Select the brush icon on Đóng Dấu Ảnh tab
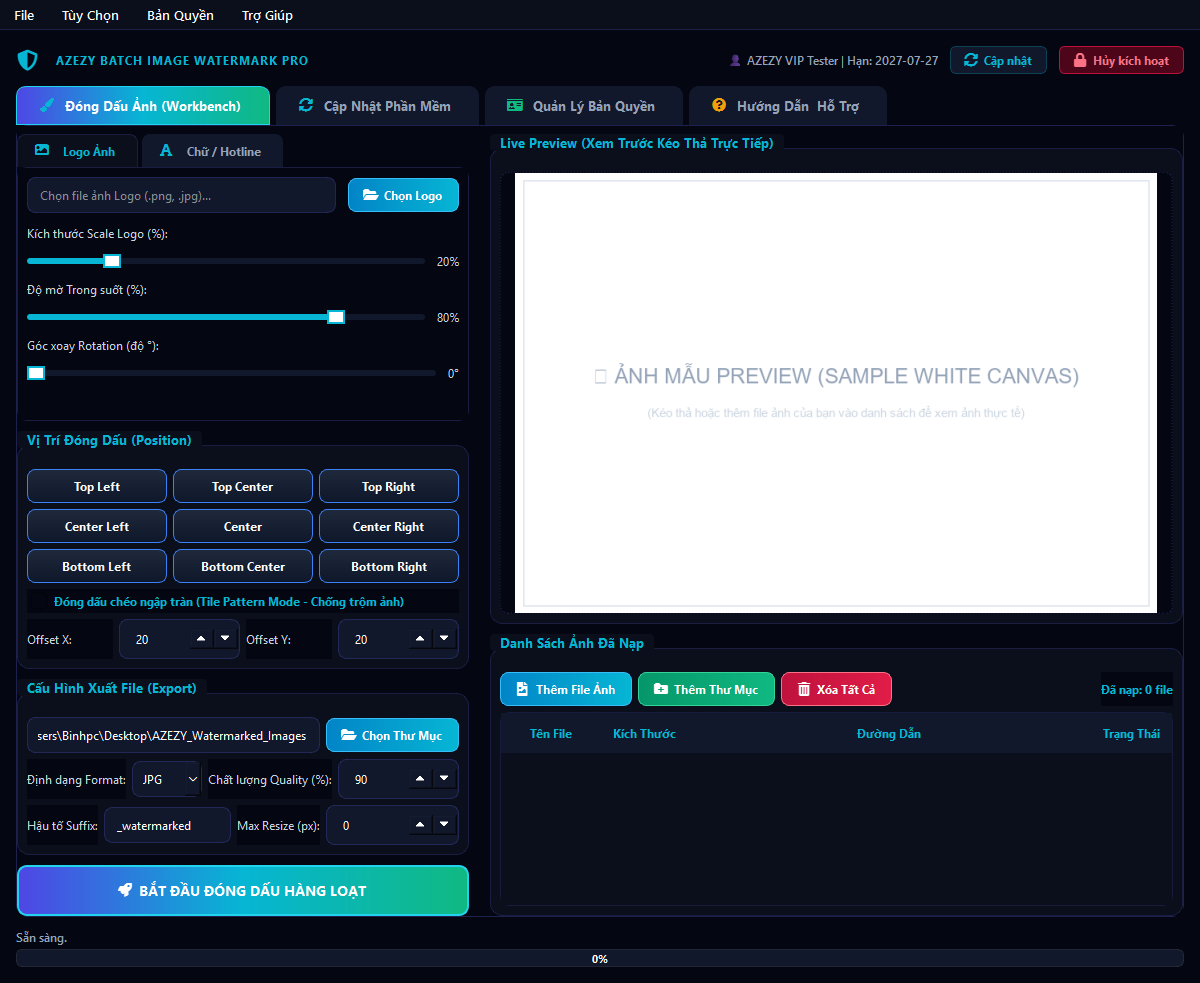Screen dimensions: 1200x983 tap(49, 105)
